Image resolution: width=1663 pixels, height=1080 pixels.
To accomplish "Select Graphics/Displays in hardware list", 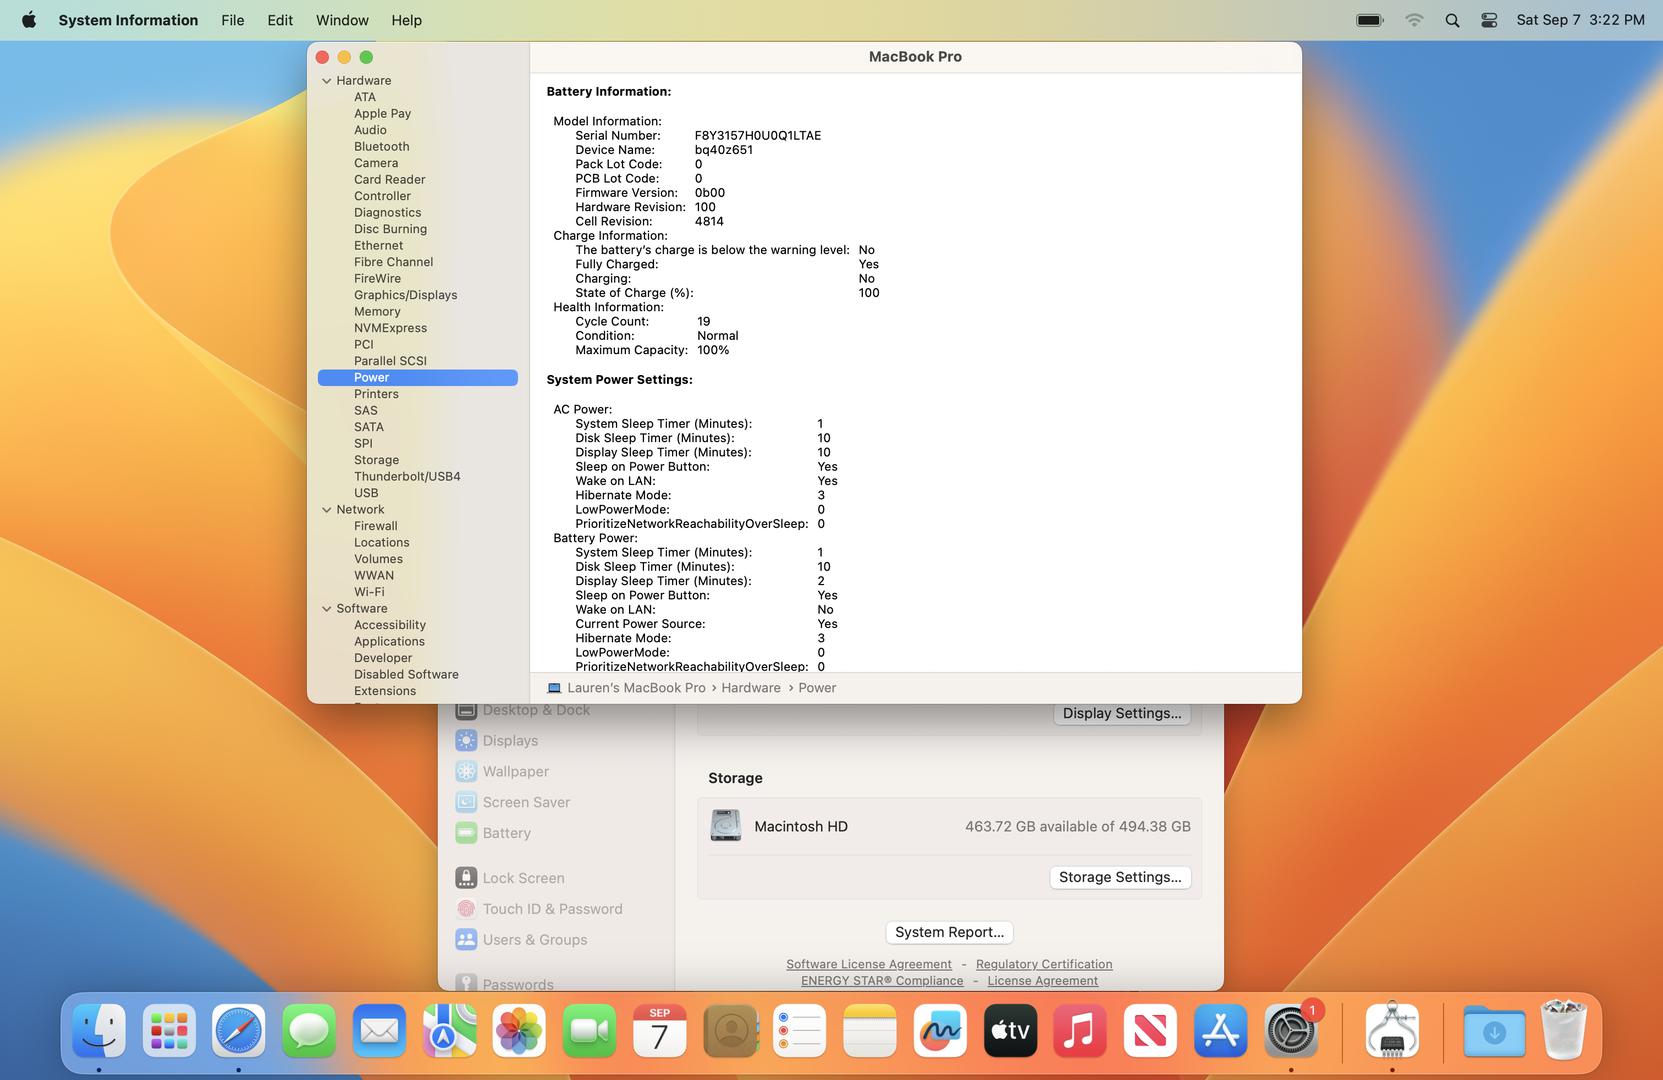I will [x=405, y=295].
